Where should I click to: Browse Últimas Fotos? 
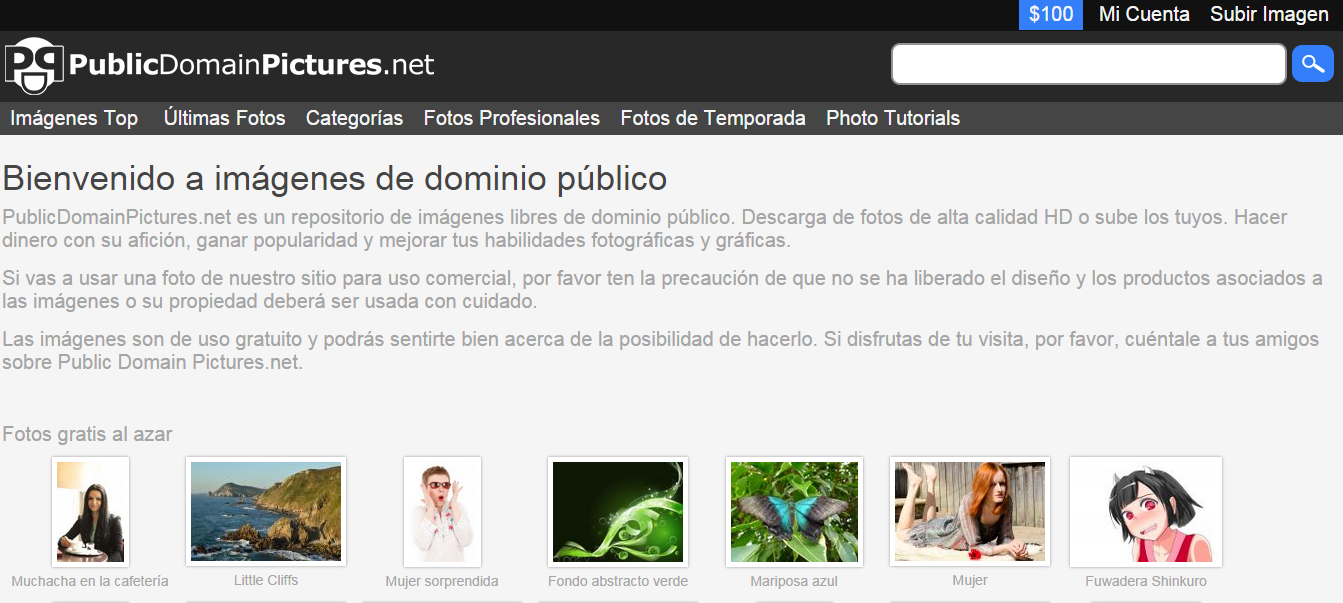click(x=224, y=118)
